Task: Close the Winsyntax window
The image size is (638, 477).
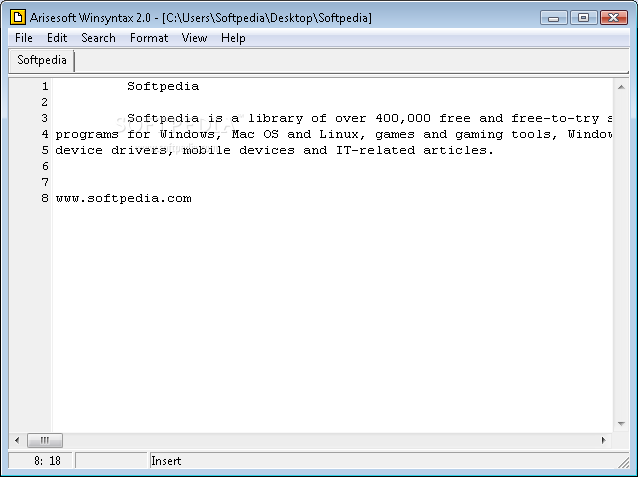Action: (614, 18)
